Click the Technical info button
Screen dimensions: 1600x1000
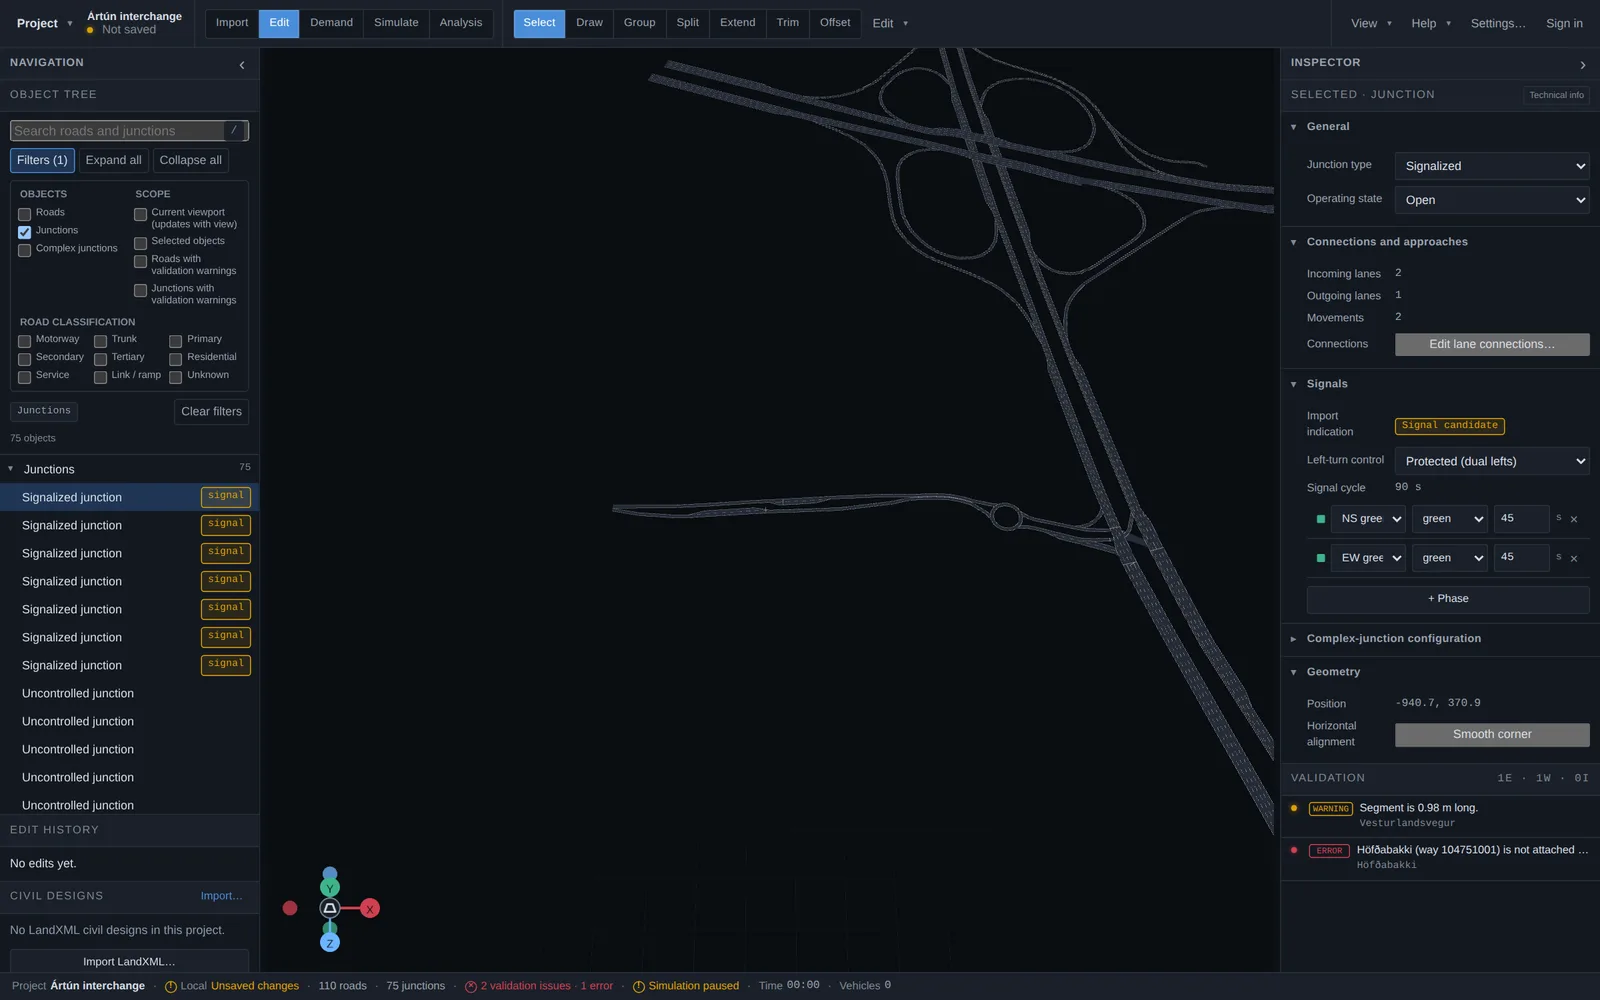pos(1556,95)
